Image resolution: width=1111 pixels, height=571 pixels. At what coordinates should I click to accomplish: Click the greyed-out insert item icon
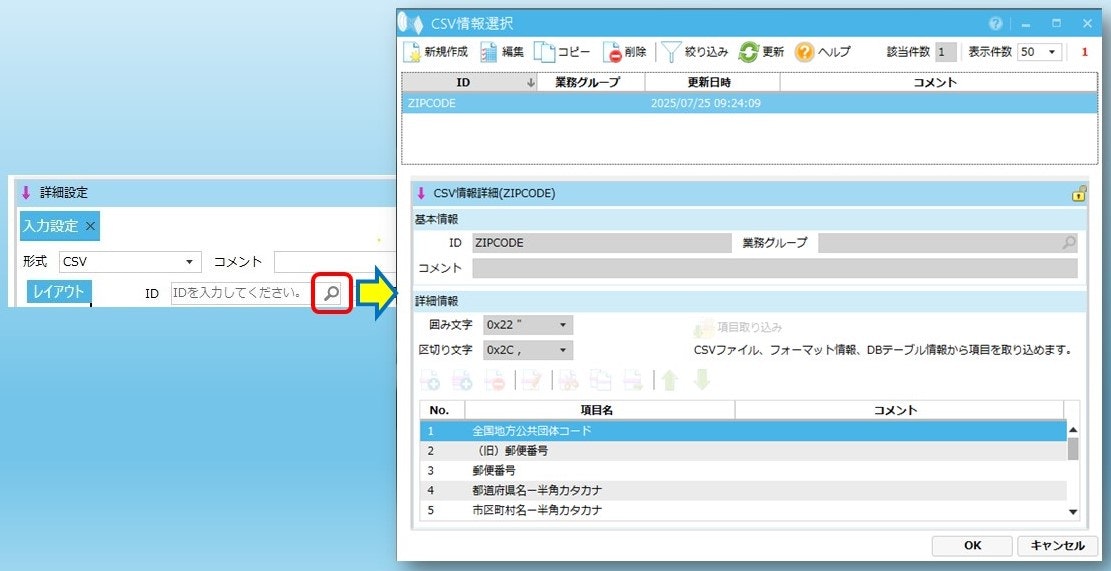coord(463,380)
